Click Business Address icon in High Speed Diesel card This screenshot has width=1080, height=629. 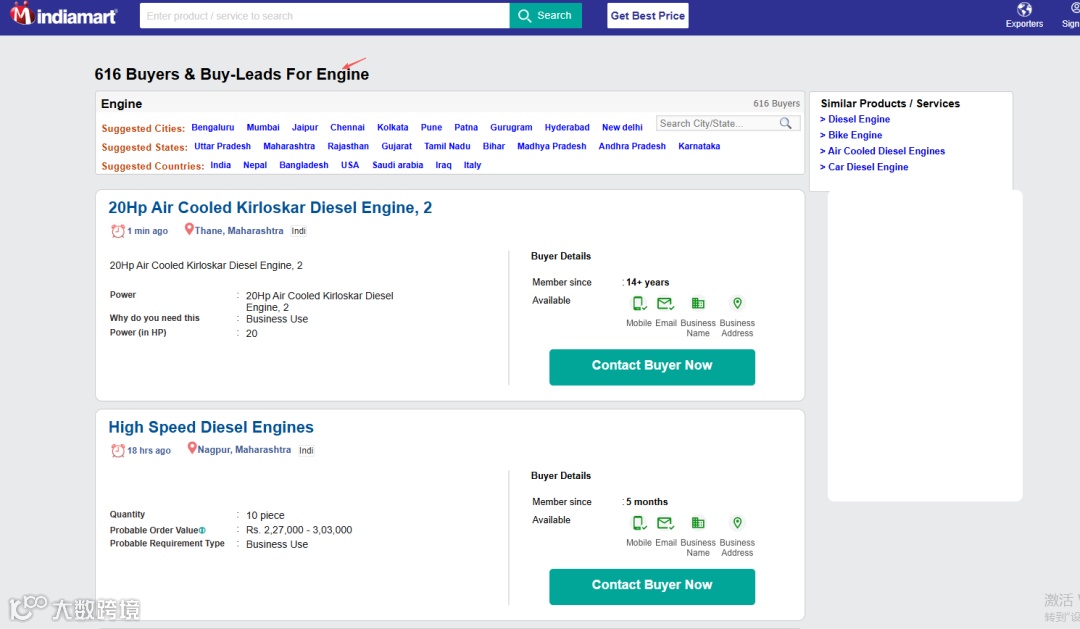tap(737, 523)
